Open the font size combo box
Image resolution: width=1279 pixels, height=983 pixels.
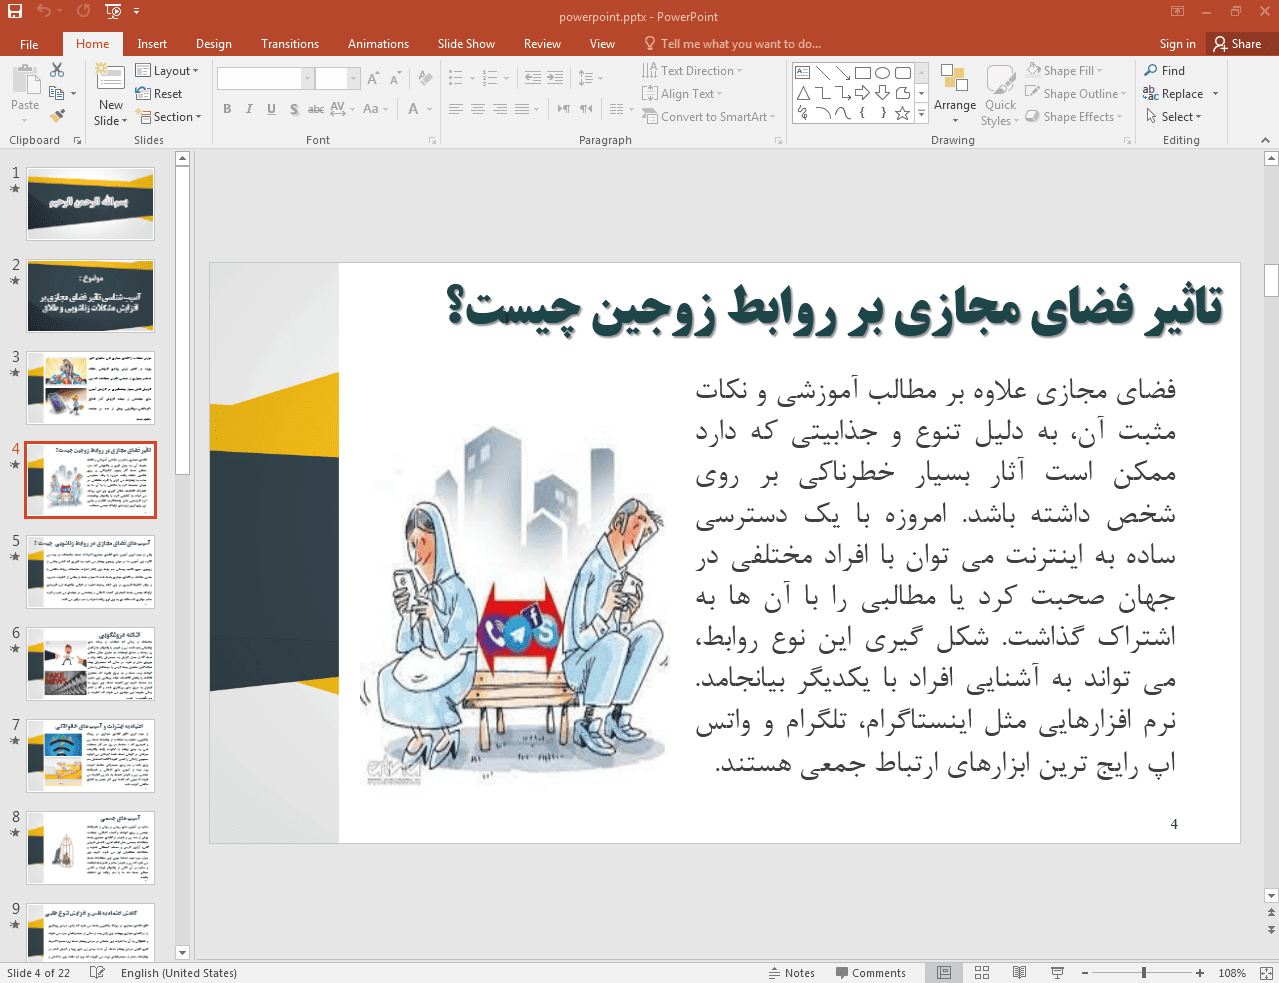click(x=338, y=78)
